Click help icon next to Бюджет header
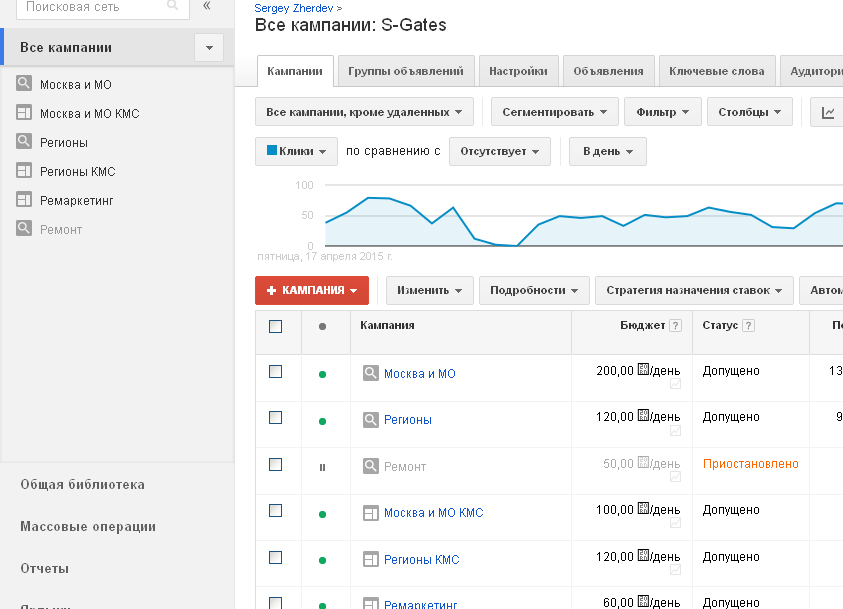843x609 pixels. [x=676, y=326]
